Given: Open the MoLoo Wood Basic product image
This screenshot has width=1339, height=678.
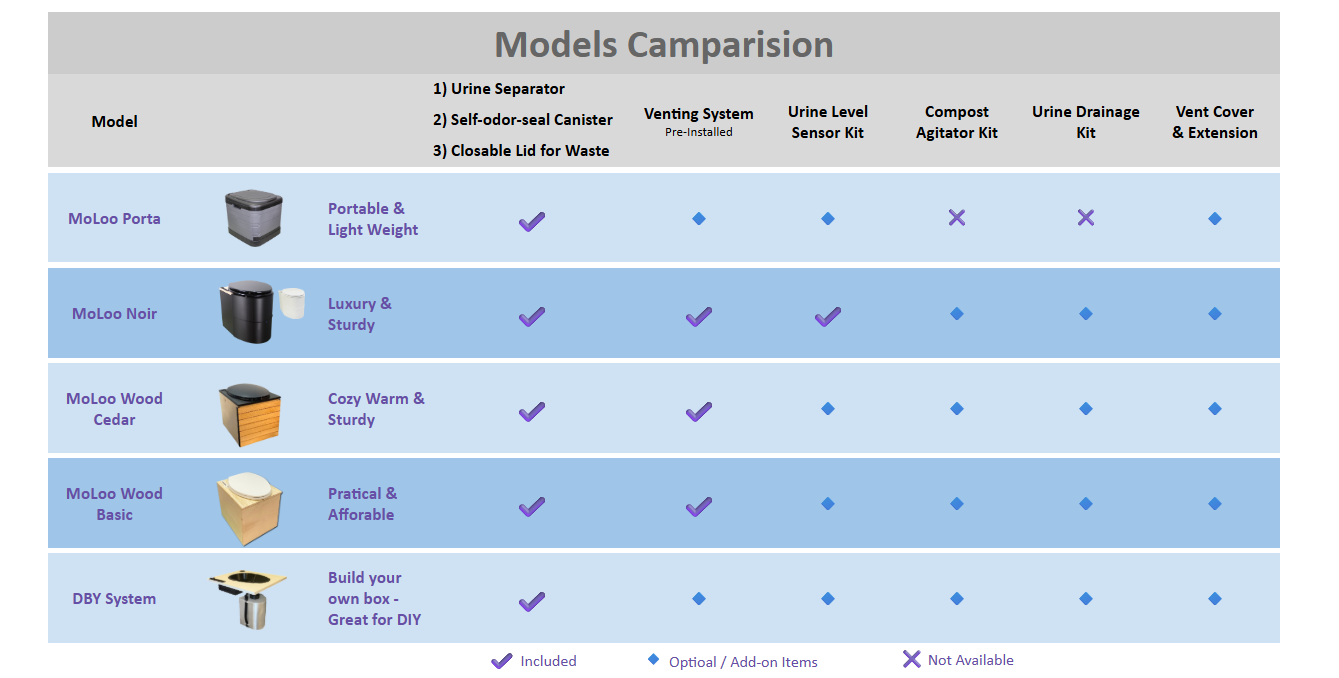Looking at the screenshot, I should [x=250, y=506].
